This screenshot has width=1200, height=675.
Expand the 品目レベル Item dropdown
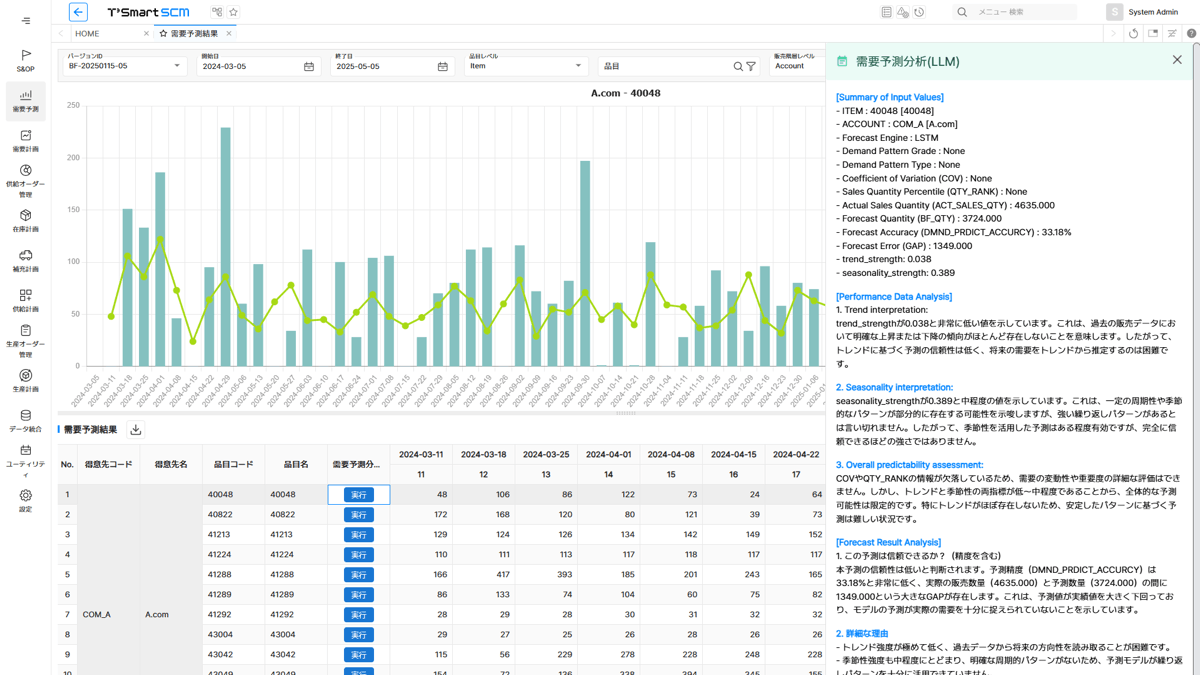(578, 66)
